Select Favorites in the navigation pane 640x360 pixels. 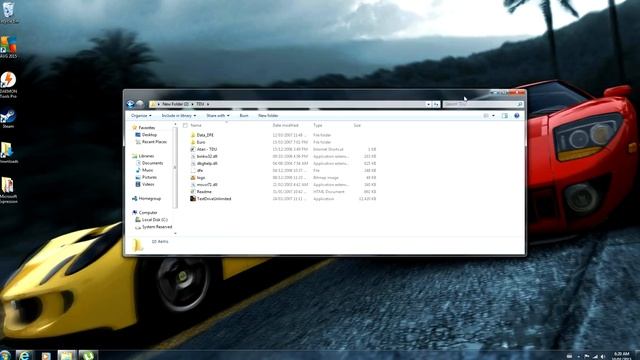point(147,128)
